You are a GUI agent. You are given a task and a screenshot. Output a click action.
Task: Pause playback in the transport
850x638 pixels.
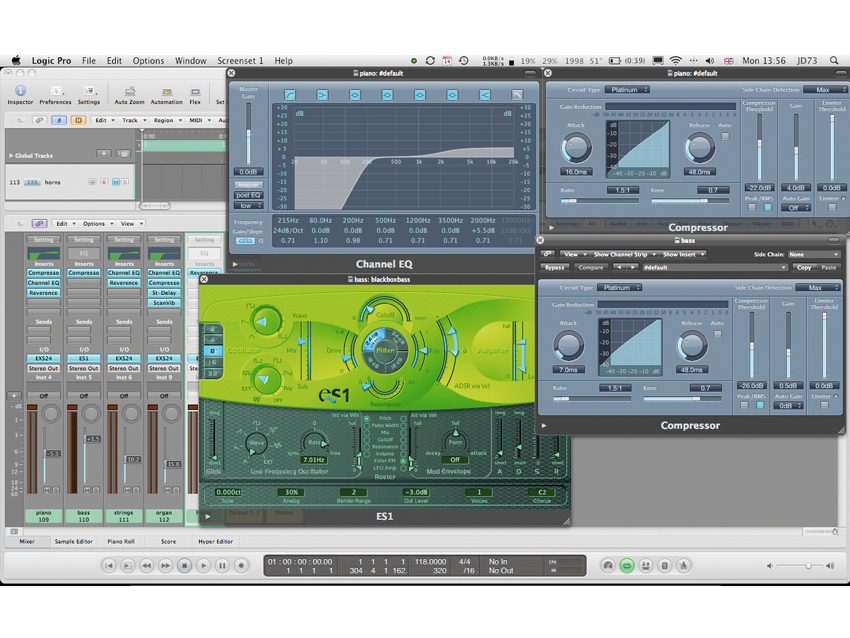click(x=222, y=565)
